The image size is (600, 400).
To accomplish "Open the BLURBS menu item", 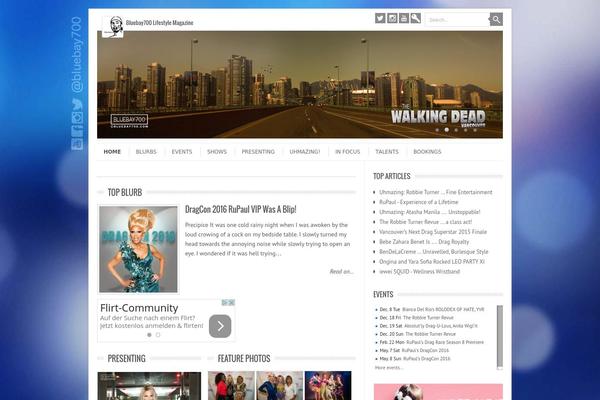I will [146, 152].
